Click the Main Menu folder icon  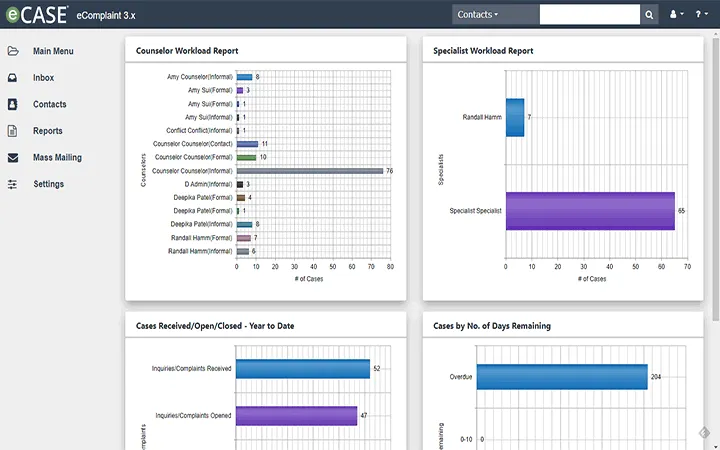13,51
